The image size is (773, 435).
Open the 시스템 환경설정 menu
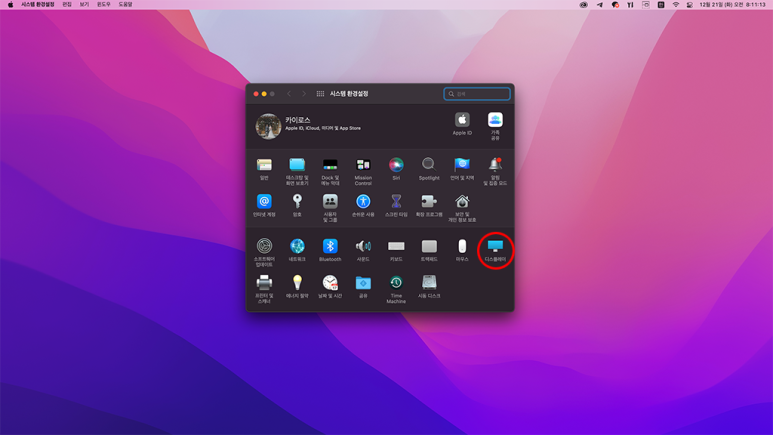(37, 4)
